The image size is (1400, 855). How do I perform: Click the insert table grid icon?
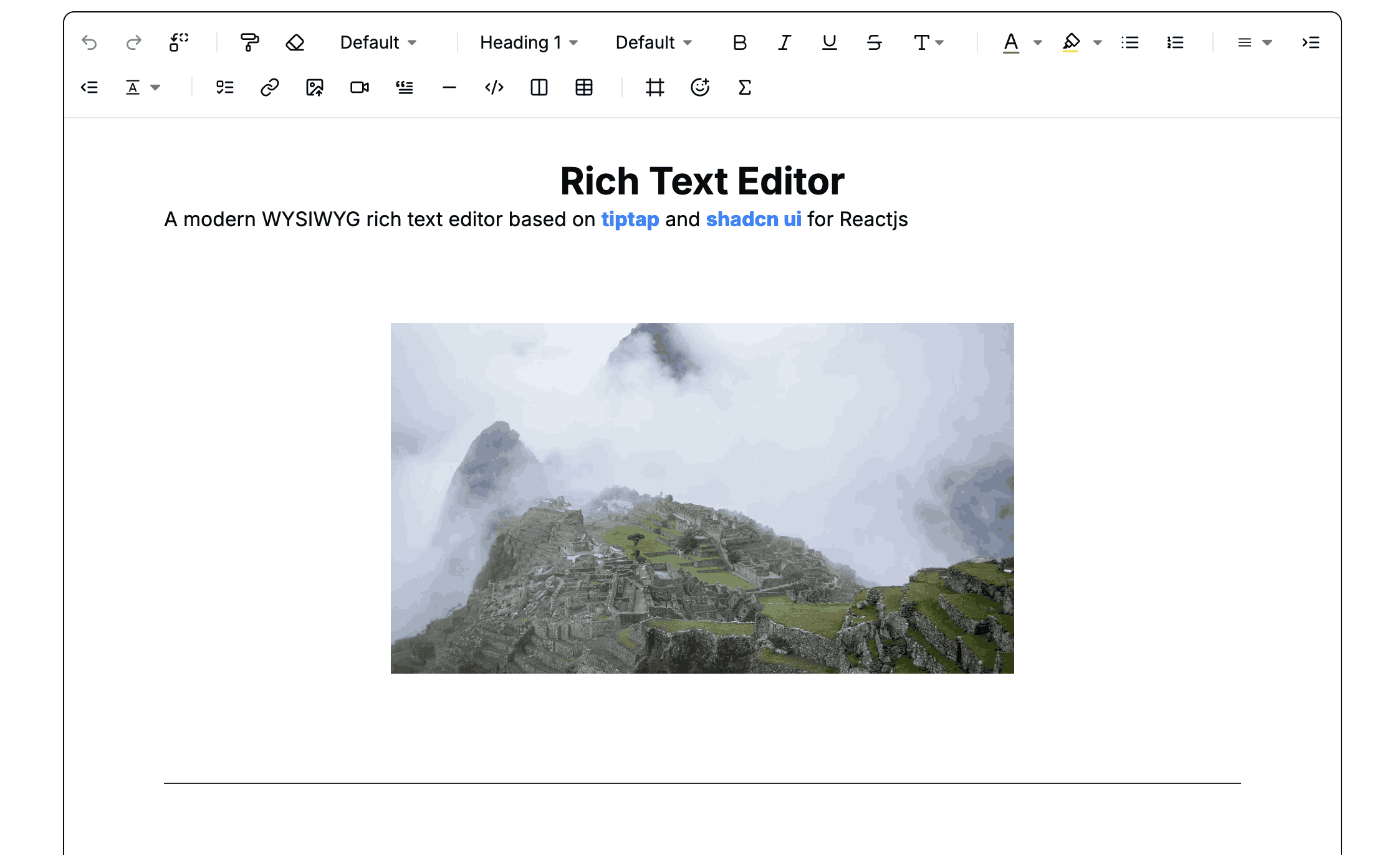click(584, 88)
